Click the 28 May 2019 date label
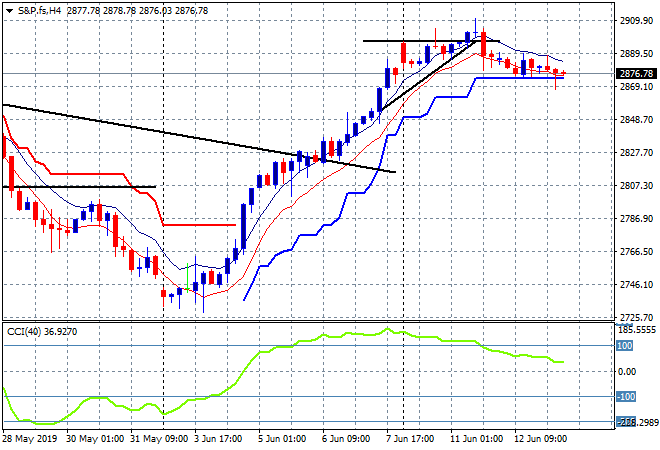 point(29,439)
